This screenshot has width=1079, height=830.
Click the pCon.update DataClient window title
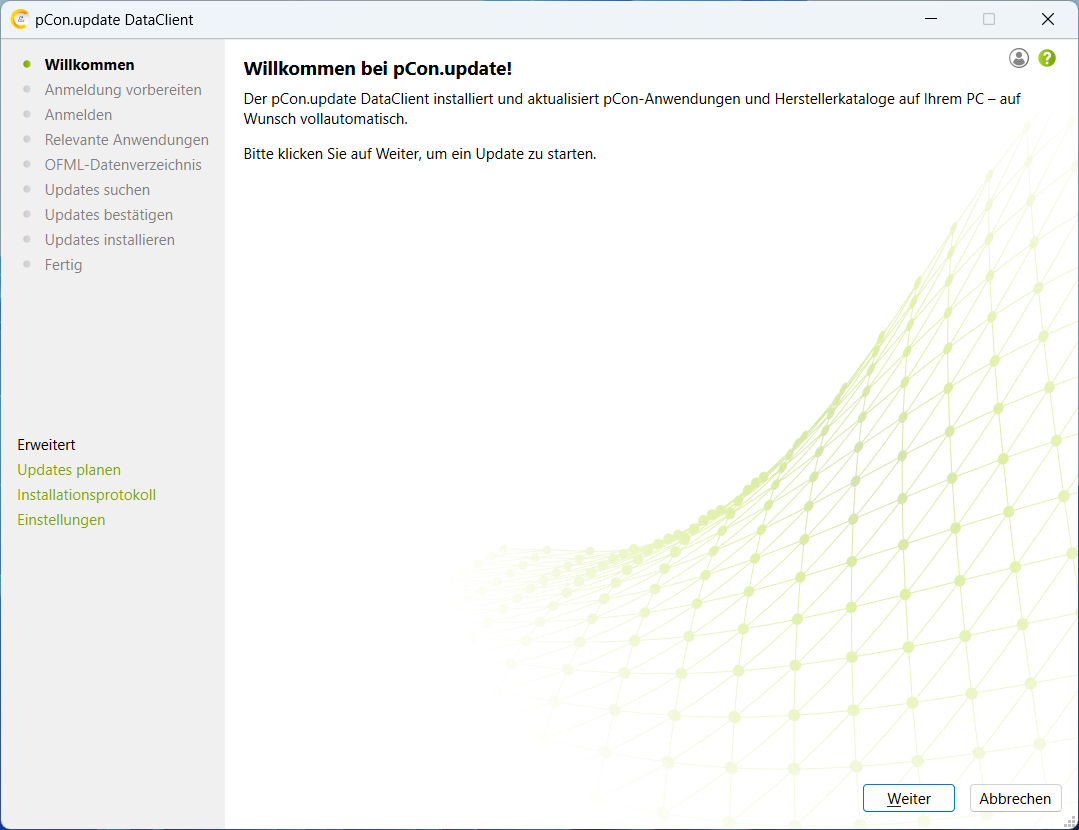114,20
